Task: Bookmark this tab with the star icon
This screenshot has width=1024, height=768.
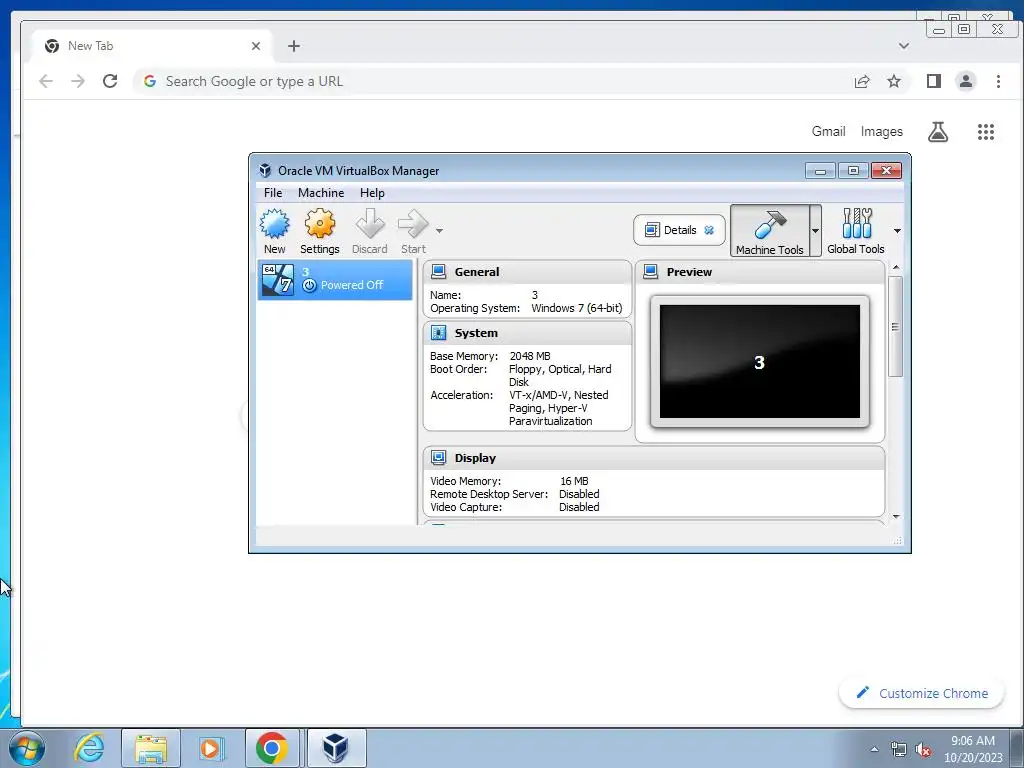Action: [x=893, y=81]
